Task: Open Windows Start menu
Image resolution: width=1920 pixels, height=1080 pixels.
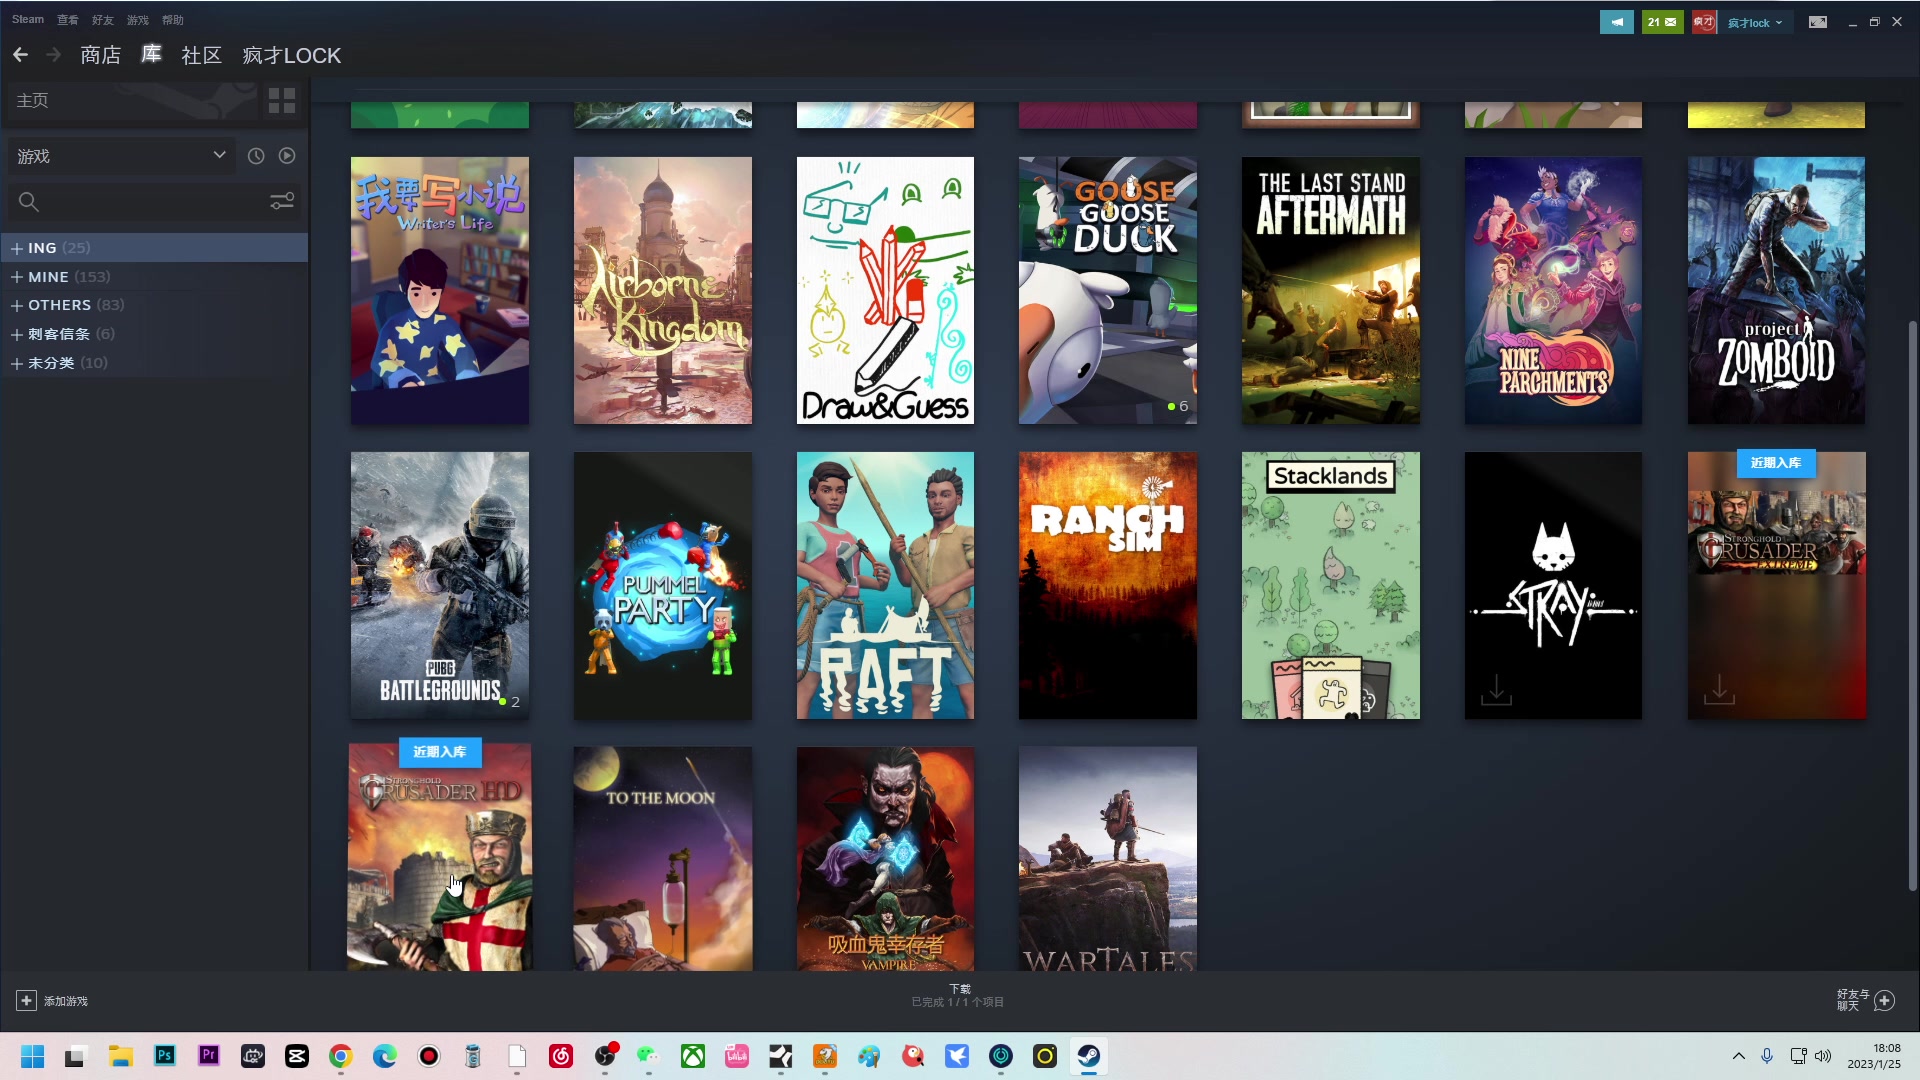Action: click(x=32, y=1056)
